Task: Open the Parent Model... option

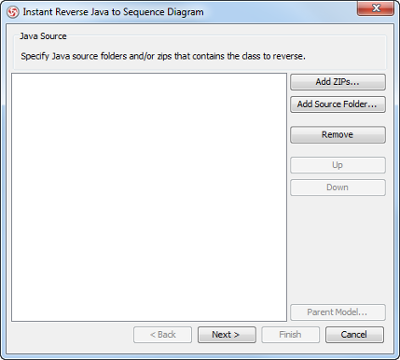Action: [x=338, y=312]
